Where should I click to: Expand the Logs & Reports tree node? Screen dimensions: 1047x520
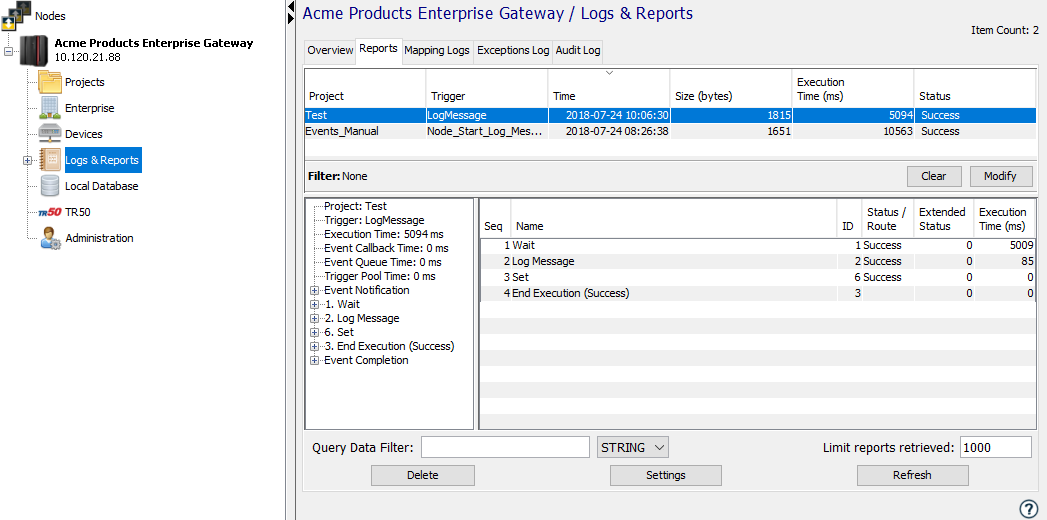(x=27, y=160)
